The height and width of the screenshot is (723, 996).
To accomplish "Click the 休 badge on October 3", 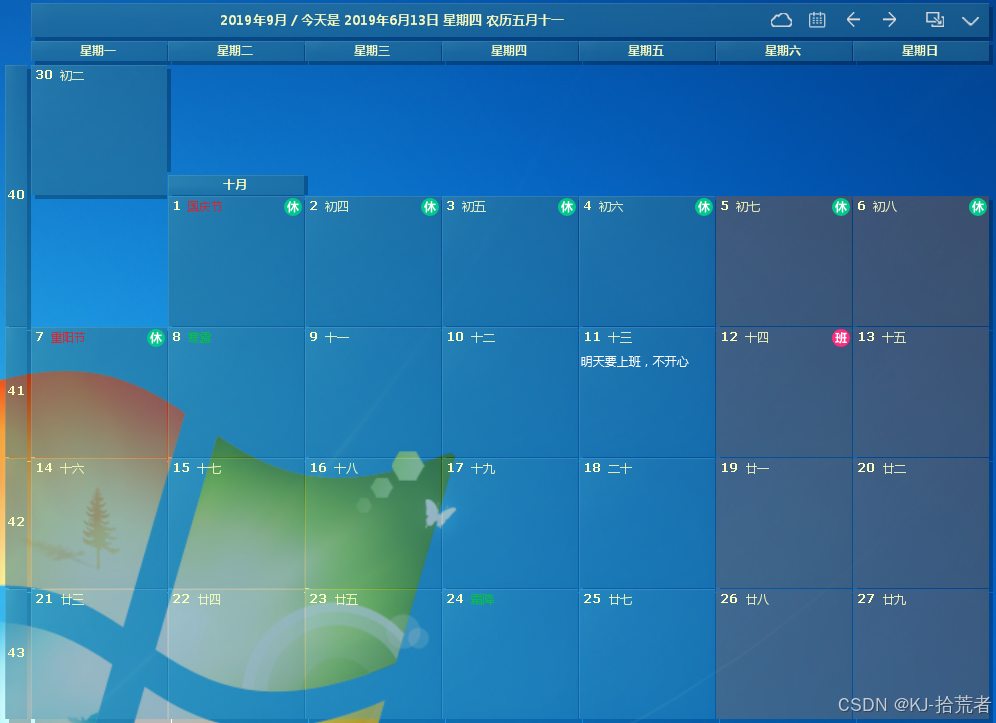I will pos(567,206).
